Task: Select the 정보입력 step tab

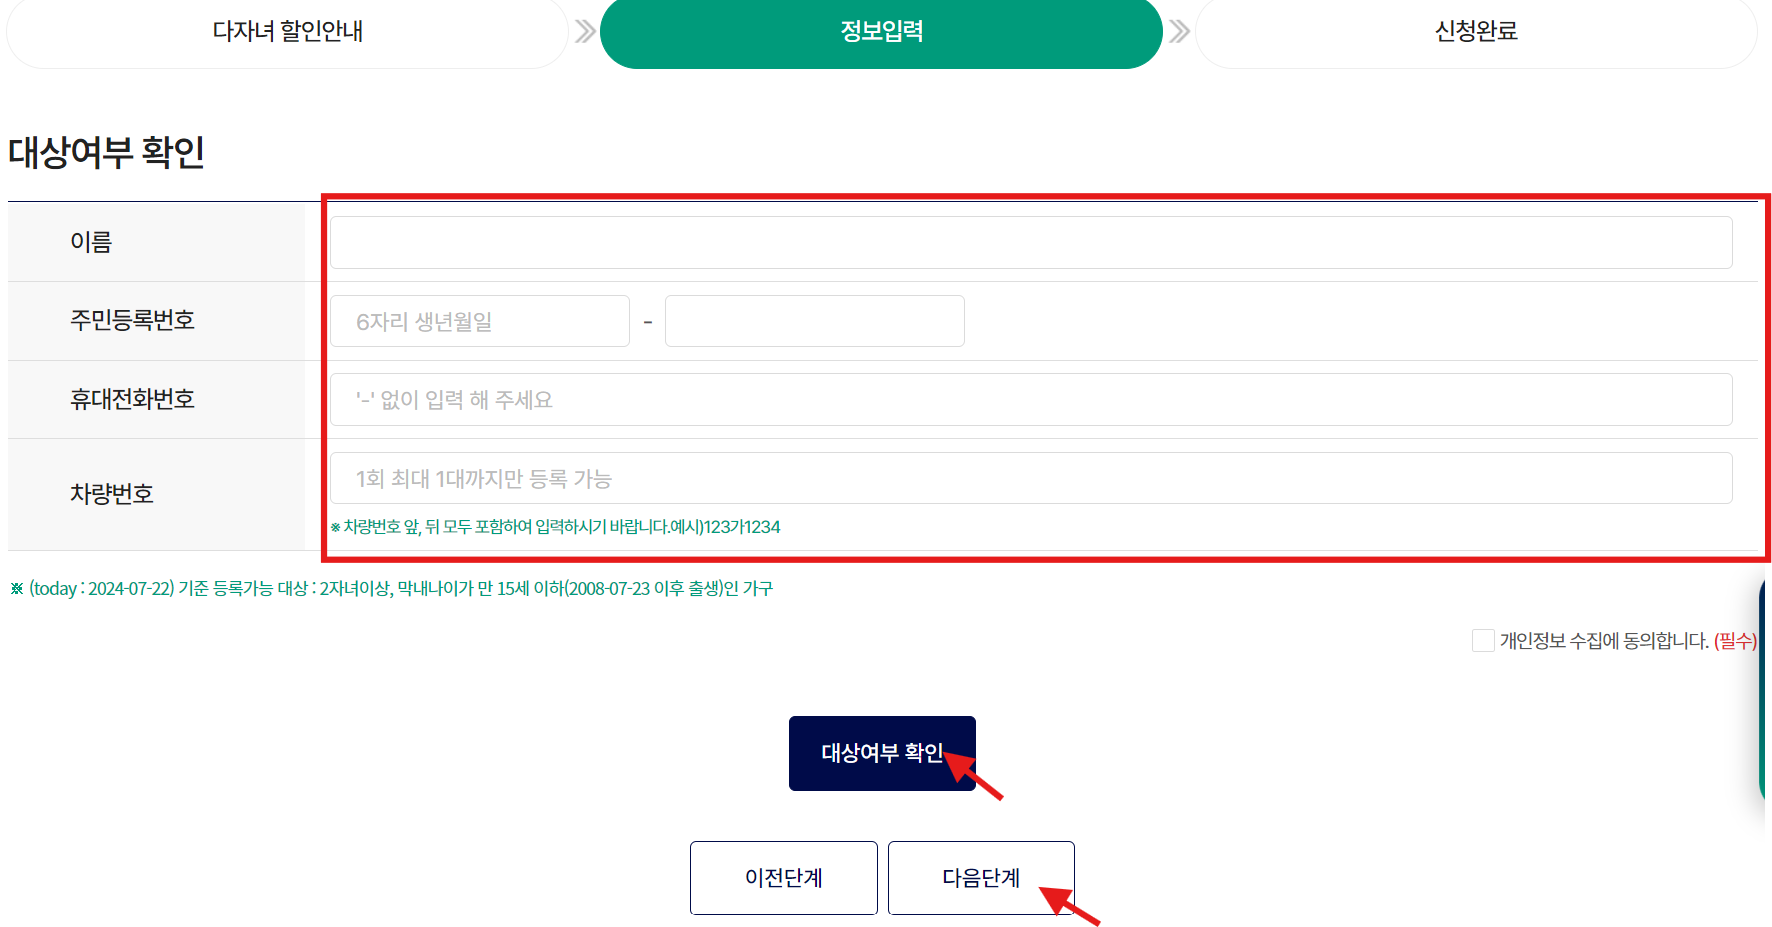Action: coord(881,31)
